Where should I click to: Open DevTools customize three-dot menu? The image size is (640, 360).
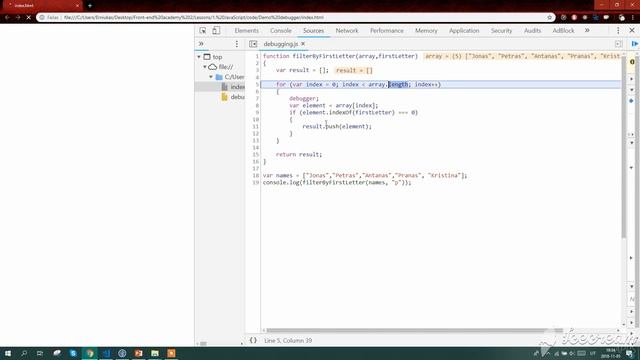point(618,31)
